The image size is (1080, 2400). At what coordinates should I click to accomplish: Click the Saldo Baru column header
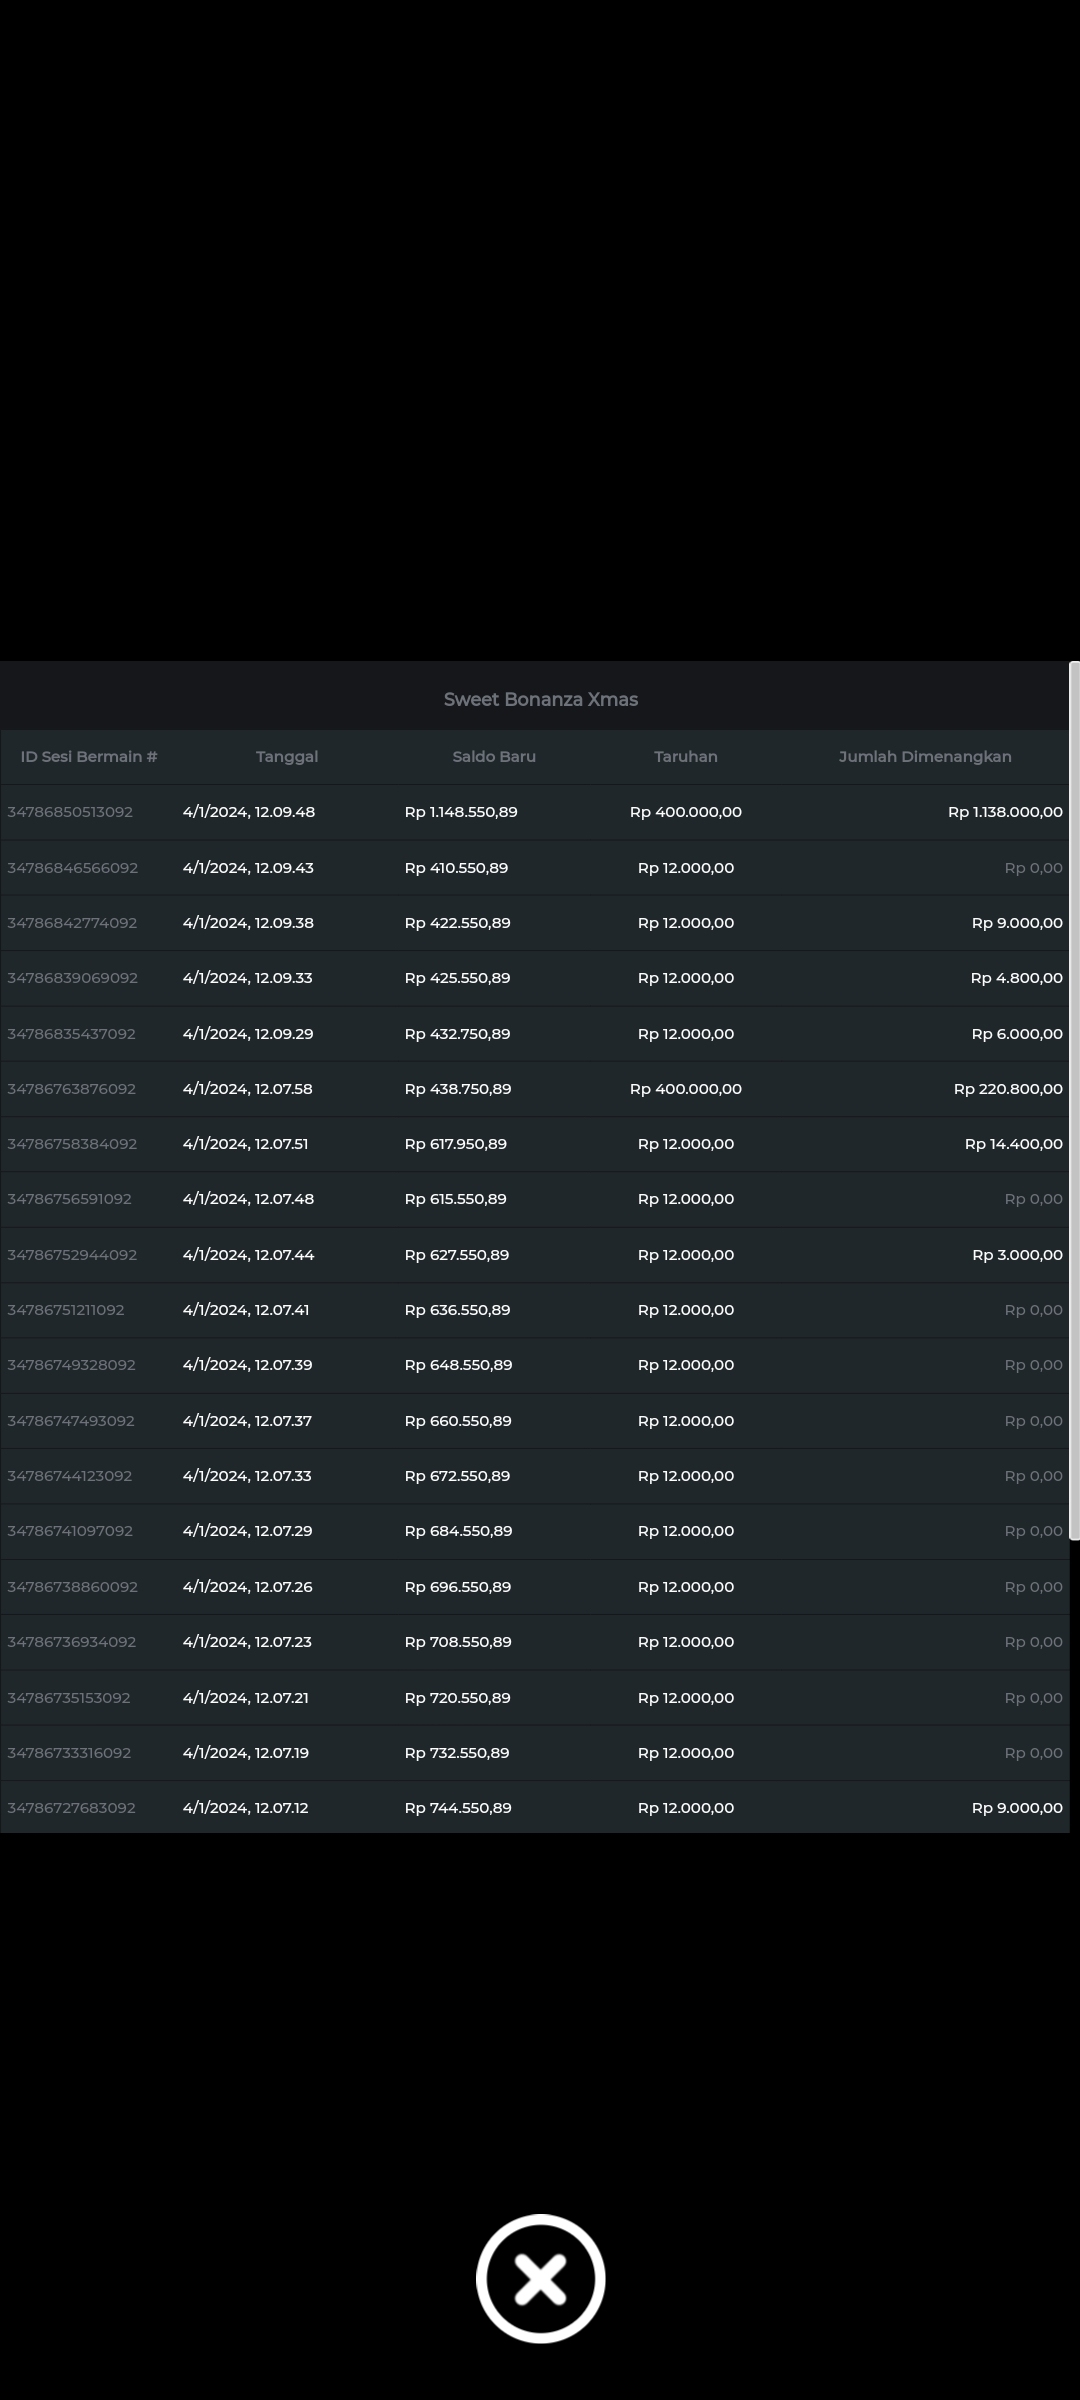494,757
